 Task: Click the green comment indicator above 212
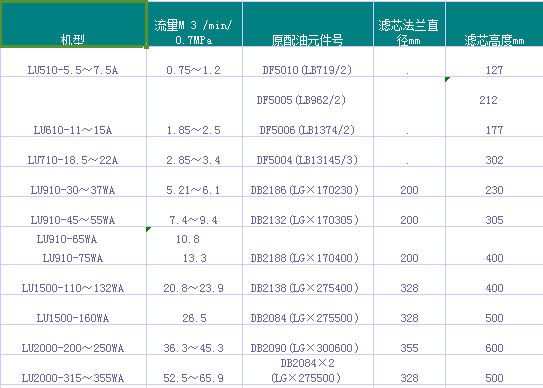tap(447, 79)
